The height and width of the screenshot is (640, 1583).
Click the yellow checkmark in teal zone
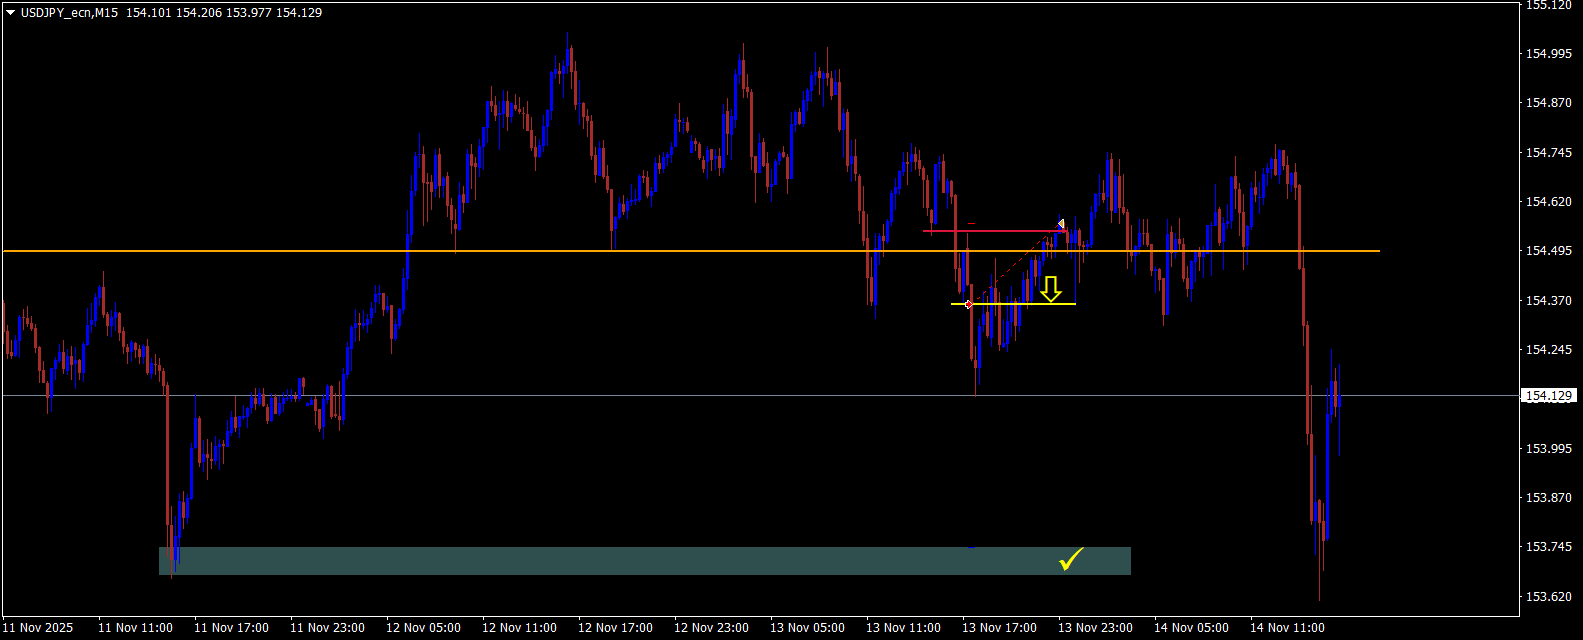(1071, 560)
